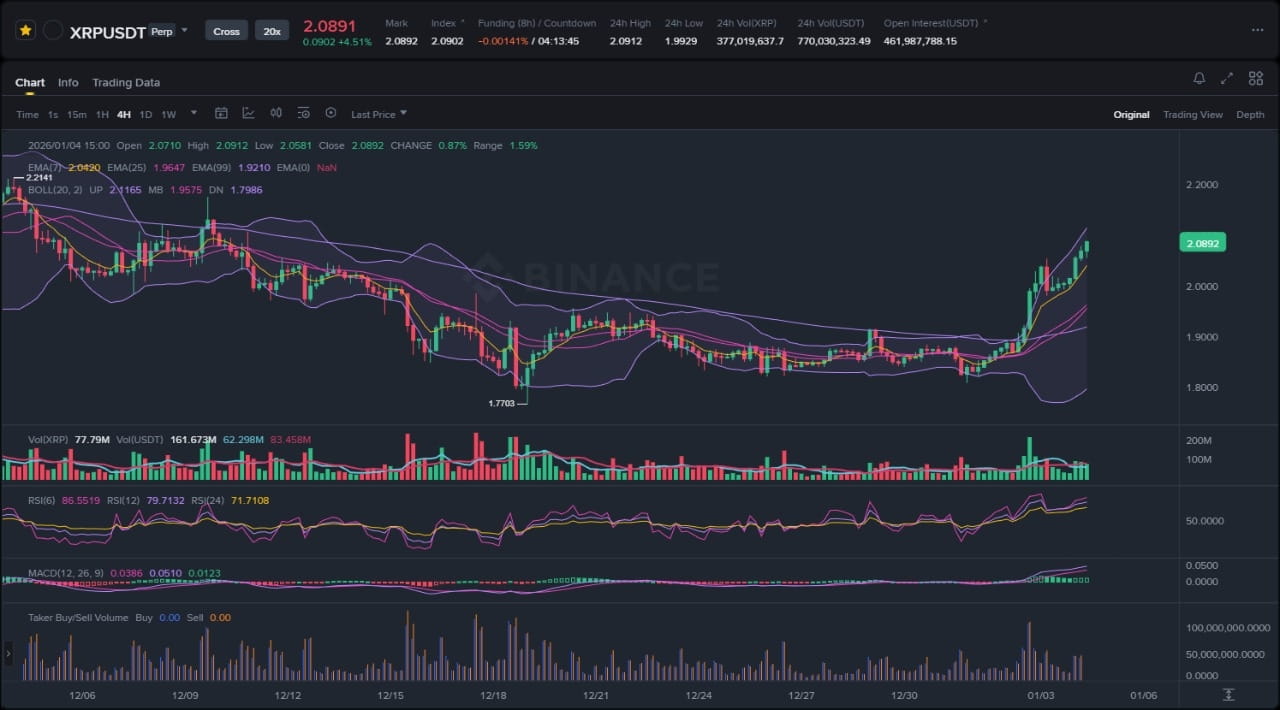This screenshot has width=1280, height=710.
Task: Open the Trading Data tab
Action: pos(126,83)
